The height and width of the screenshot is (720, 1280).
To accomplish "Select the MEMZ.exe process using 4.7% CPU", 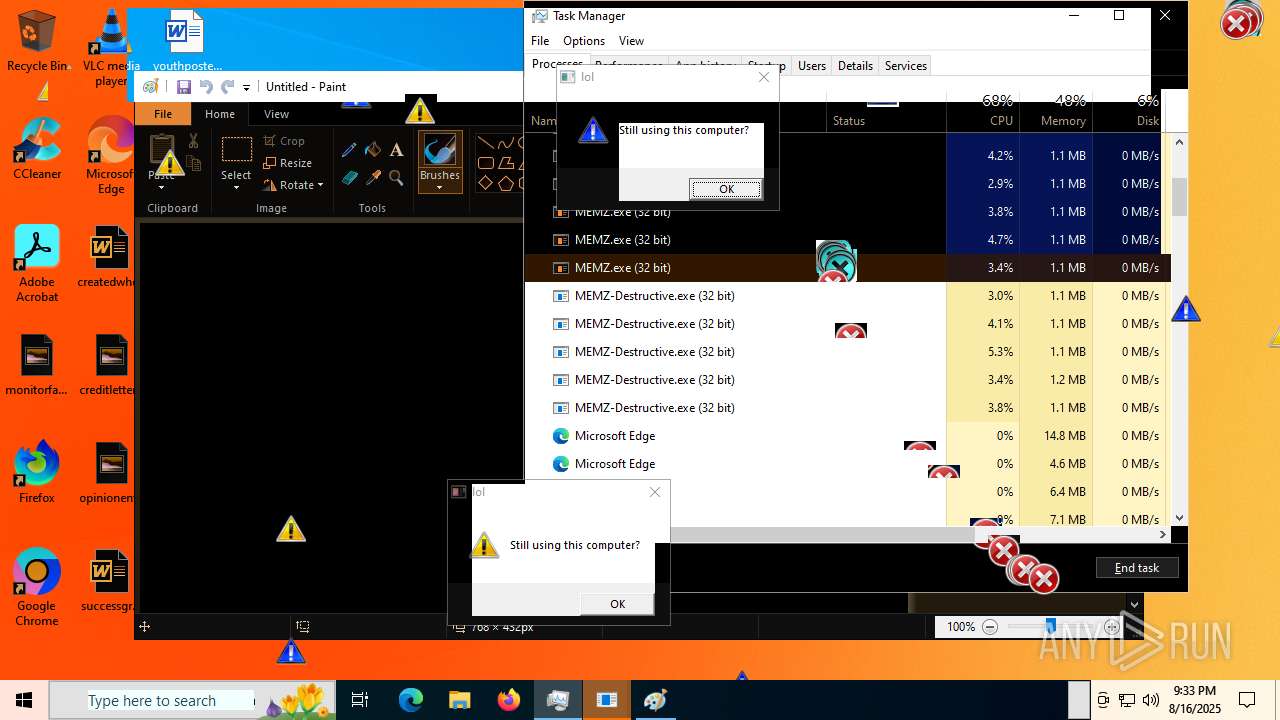I will point(847,240).
